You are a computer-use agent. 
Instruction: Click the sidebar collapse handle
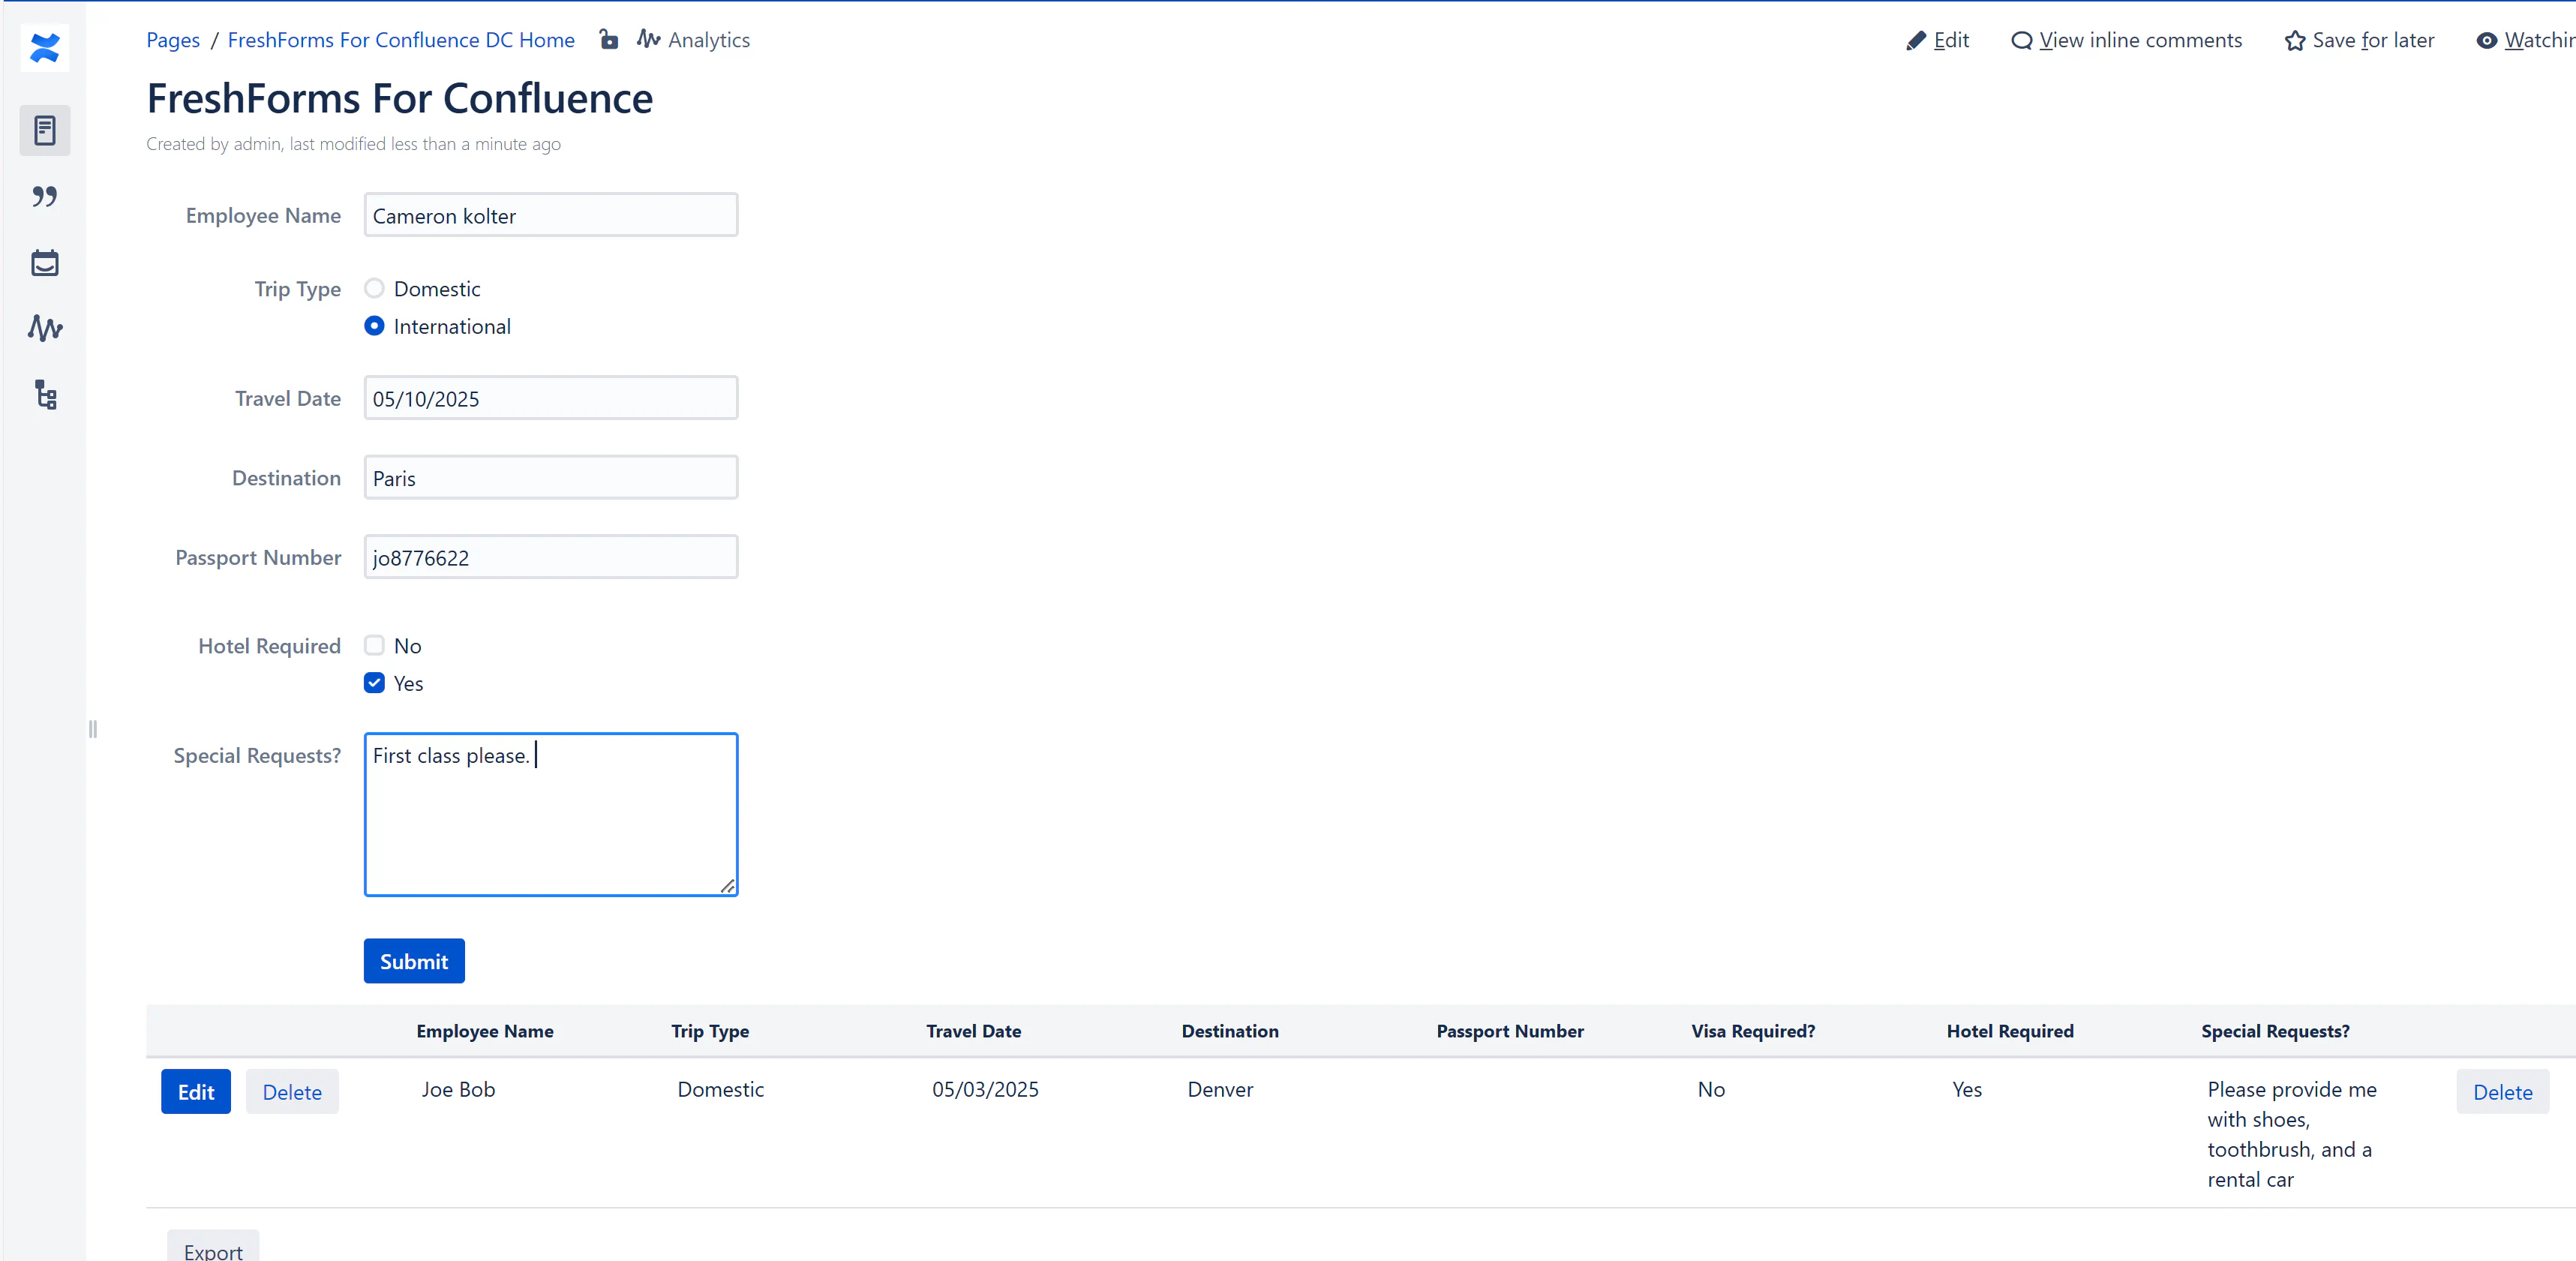click(x=93, y=729)
